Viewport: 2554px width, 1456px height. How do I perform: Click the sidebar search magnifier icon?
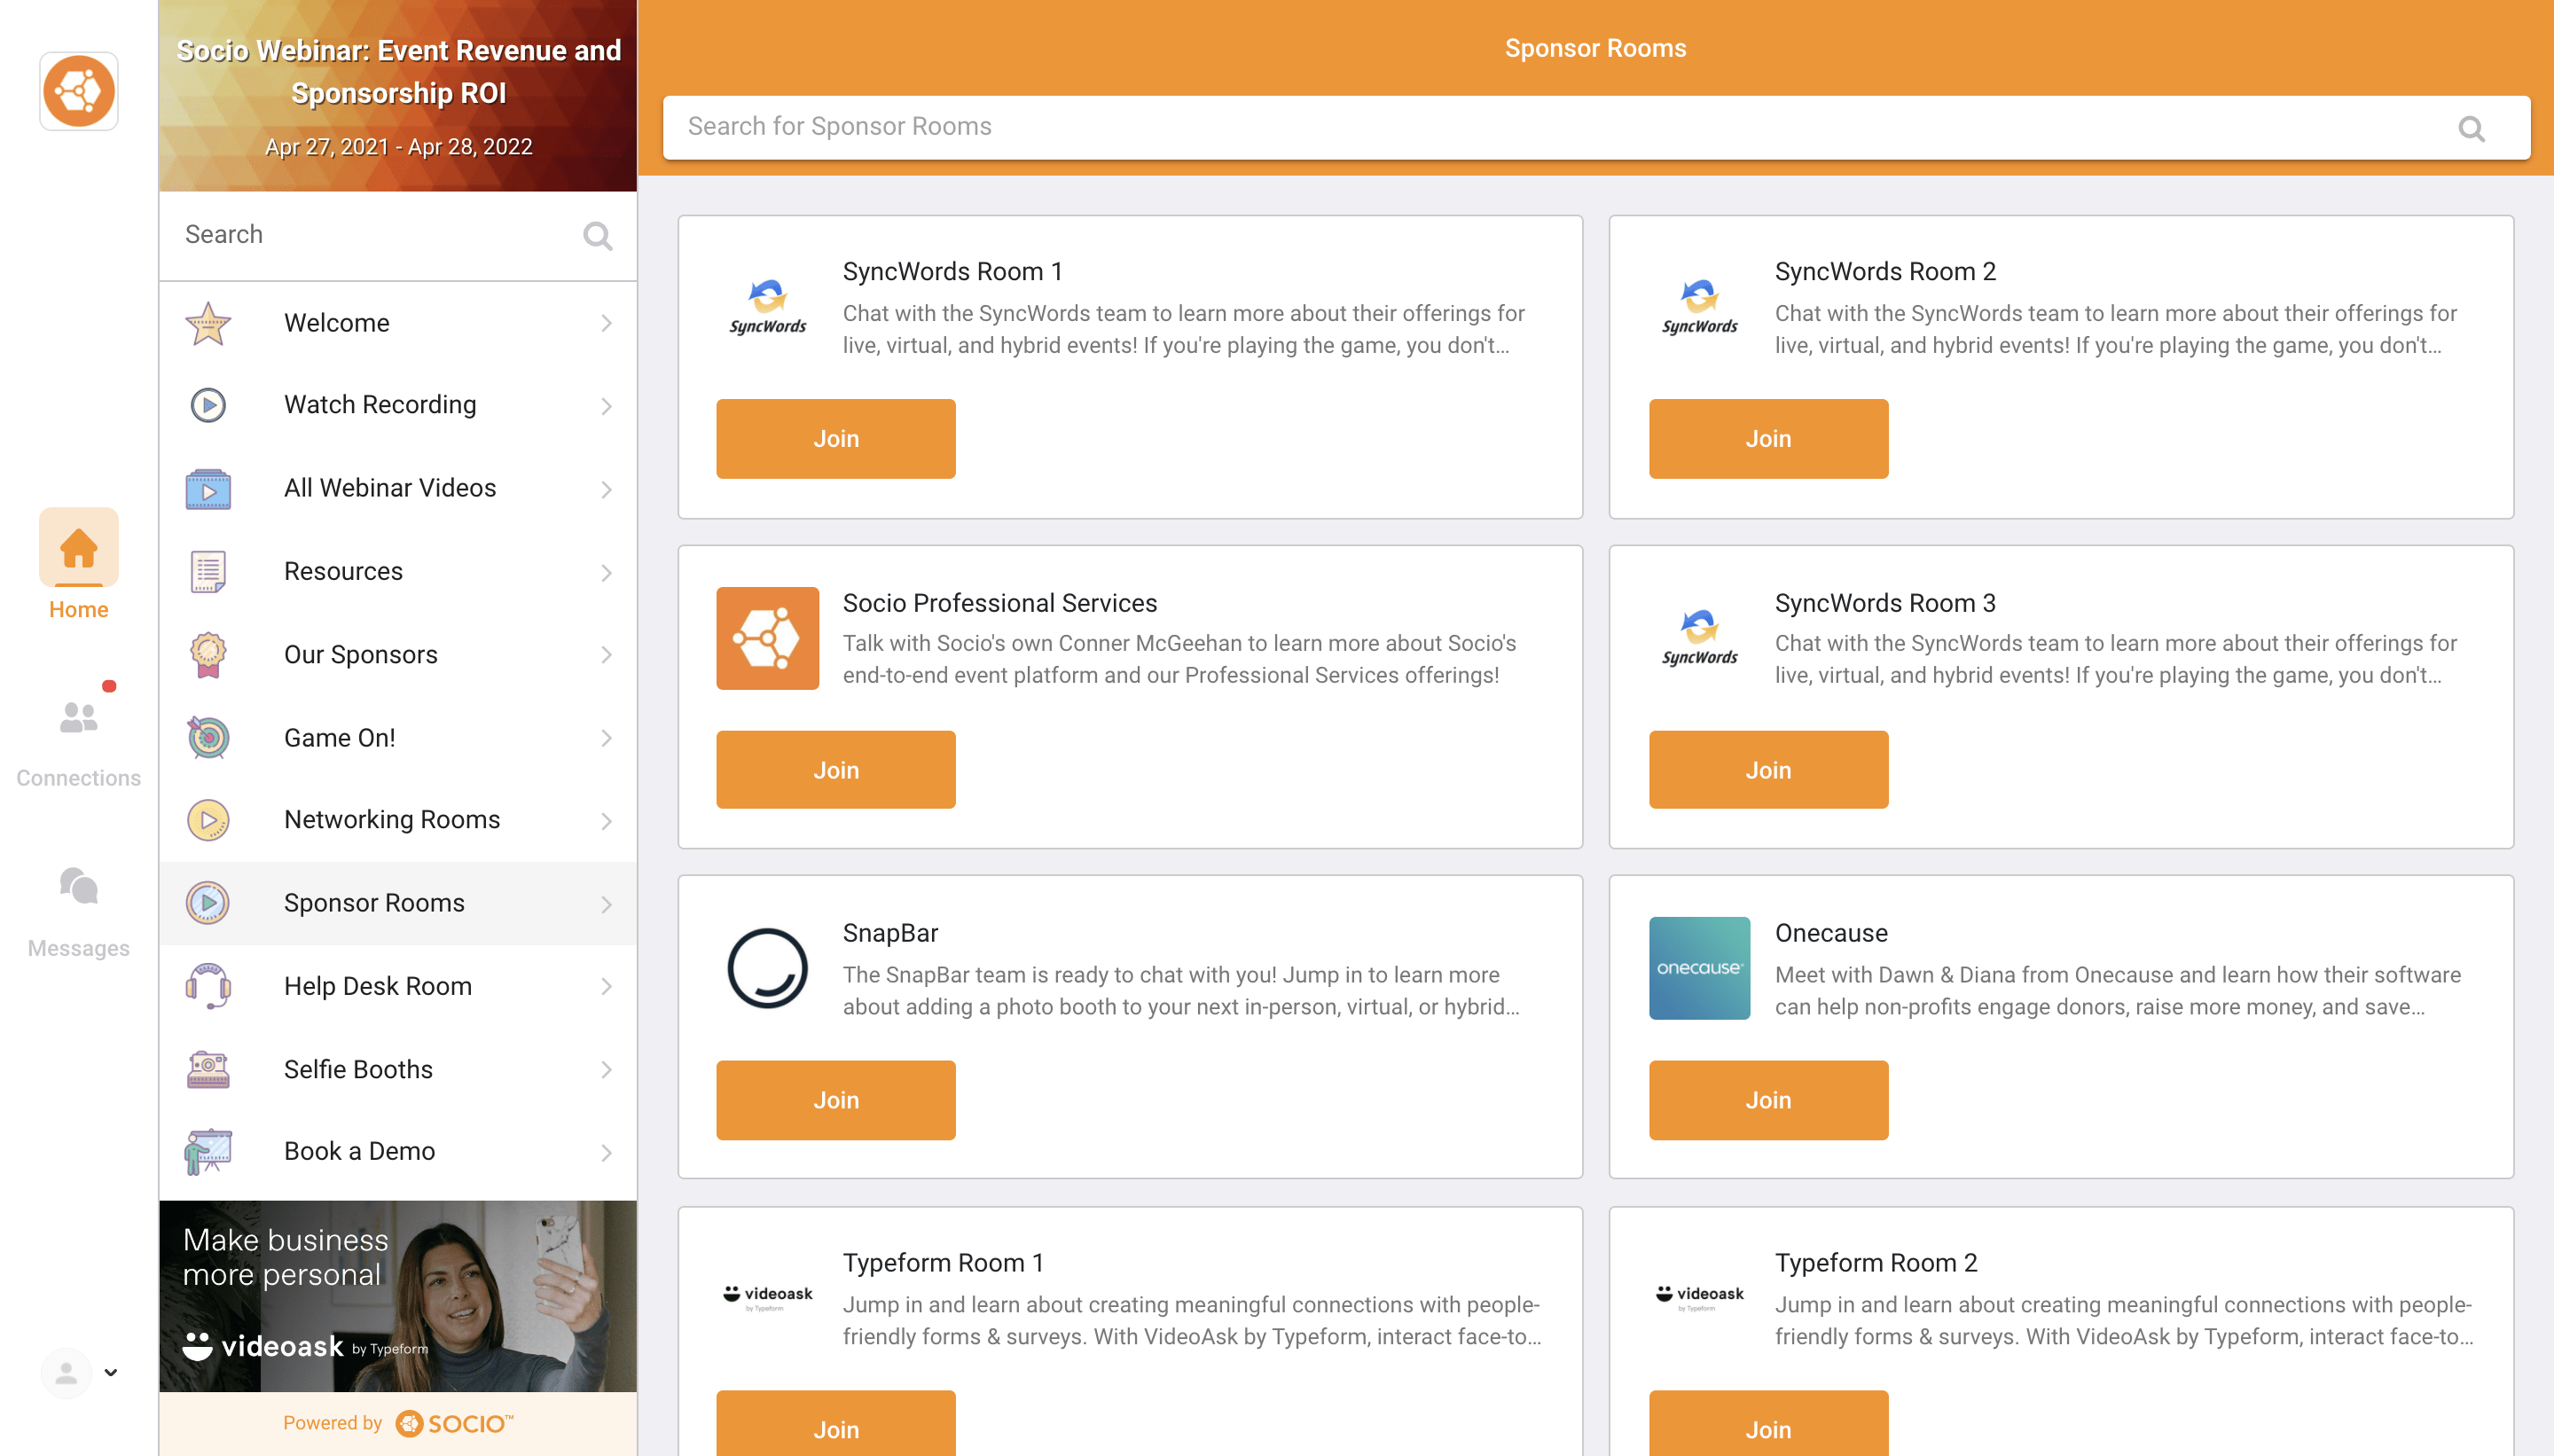[598, 236]
